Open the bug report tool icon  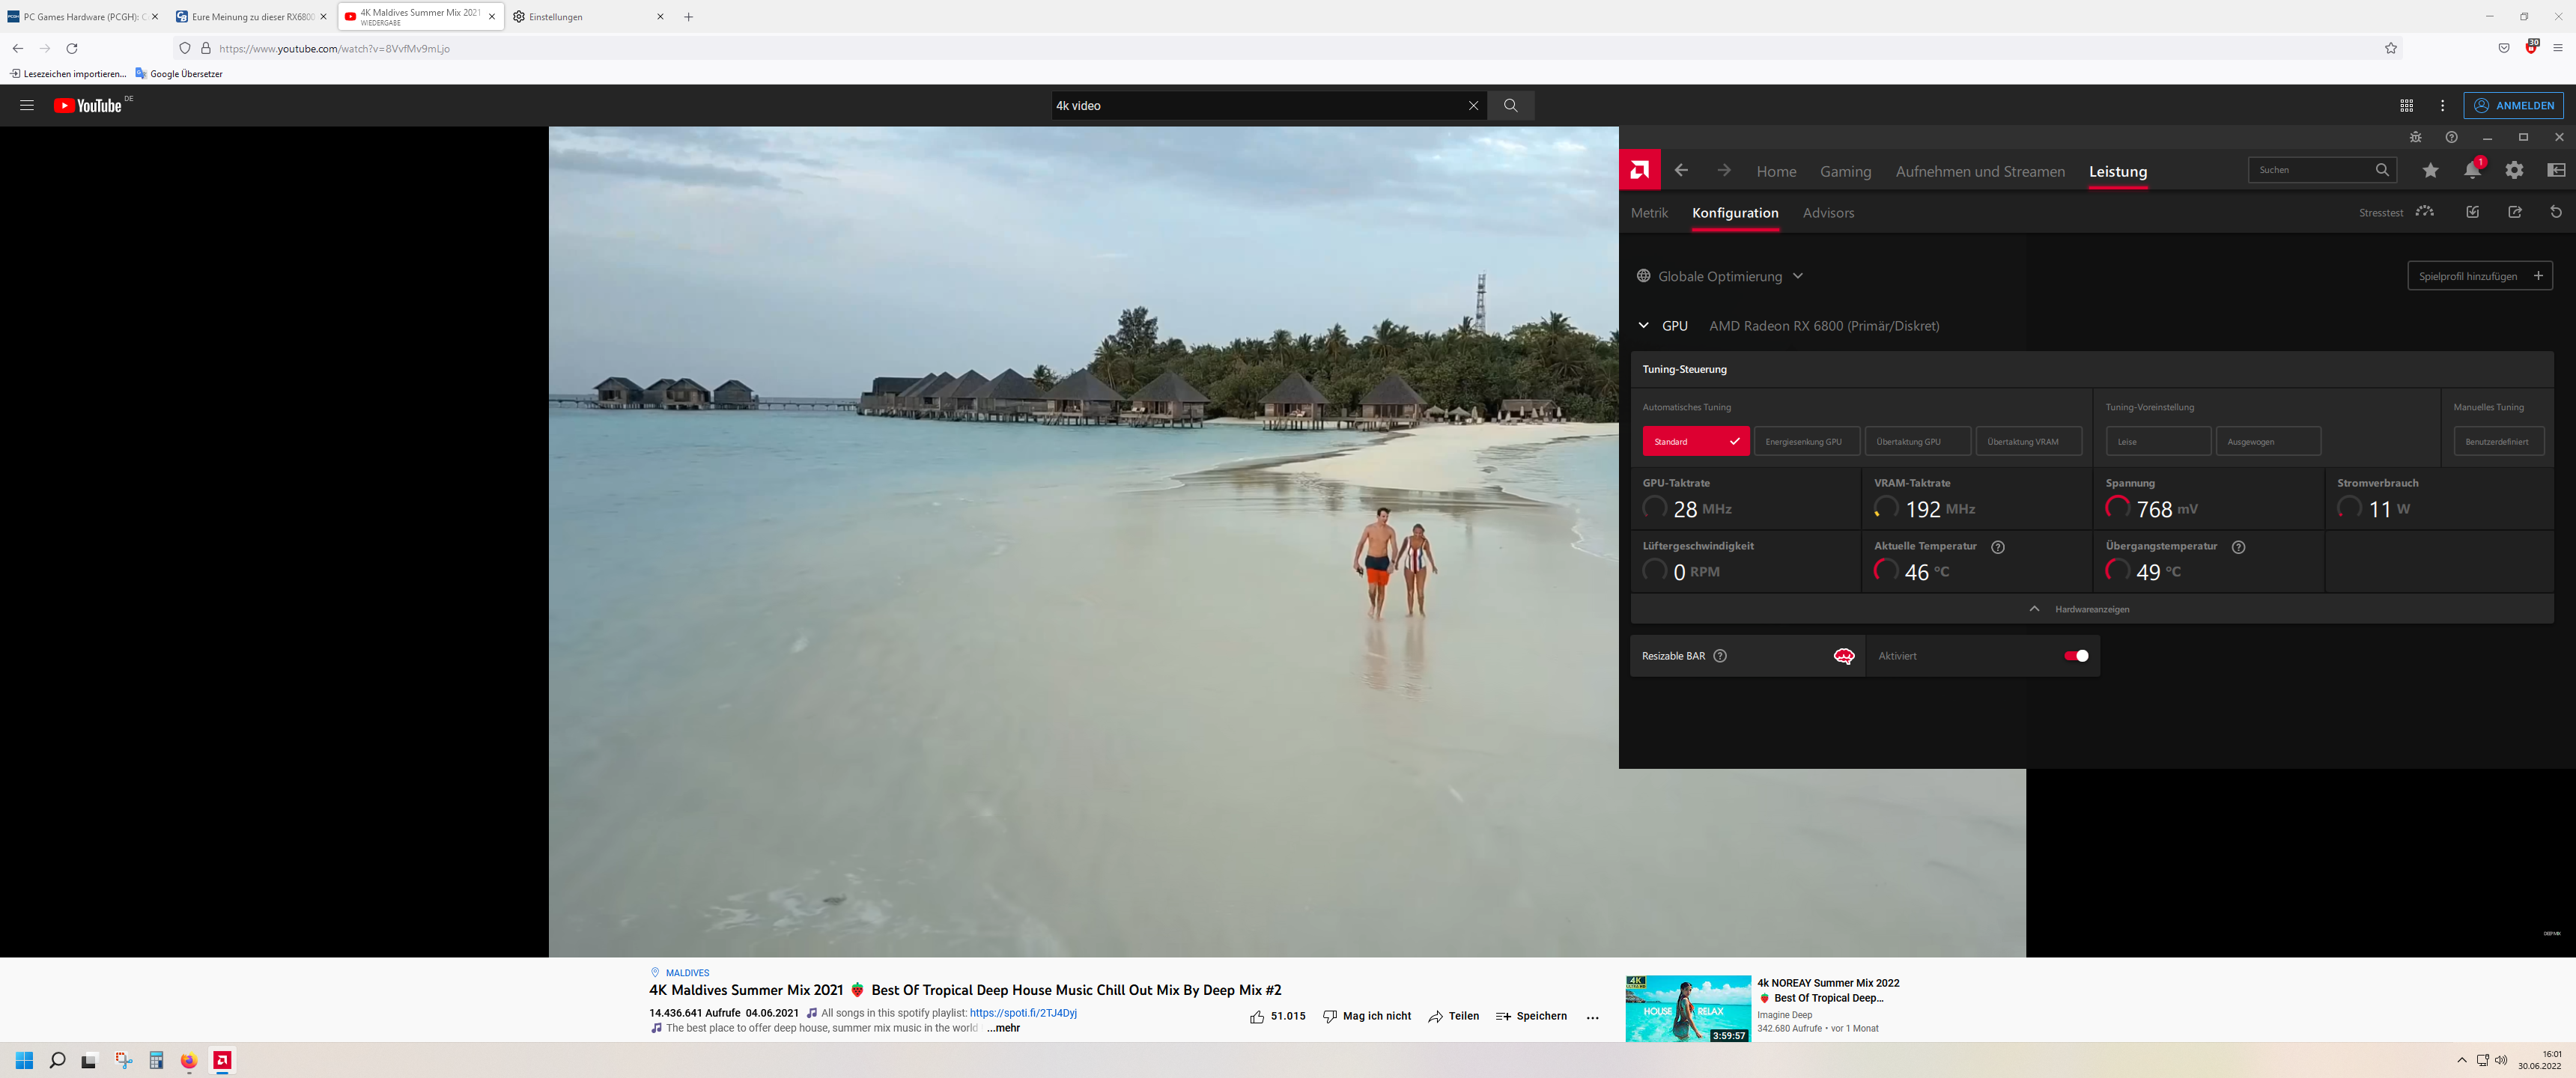coord(2415,137)
